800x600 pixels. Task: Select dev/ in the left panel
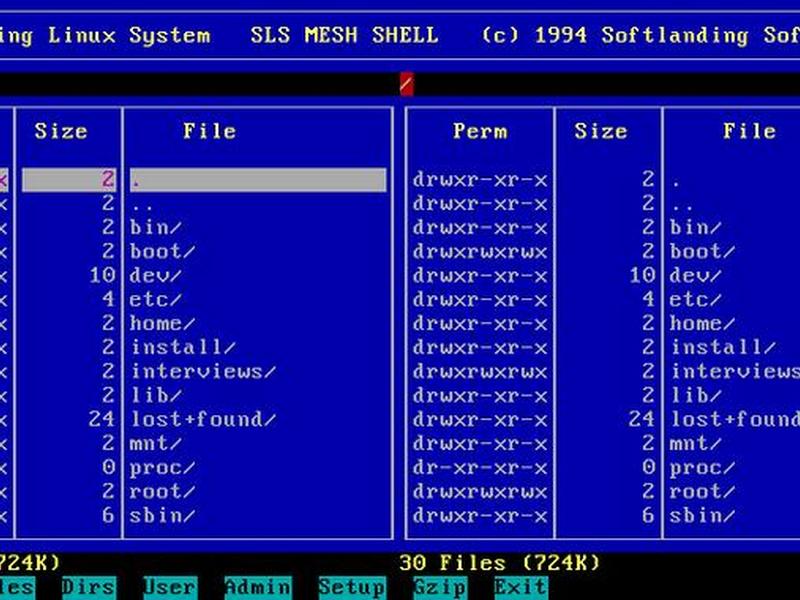(x=155, y=276)
